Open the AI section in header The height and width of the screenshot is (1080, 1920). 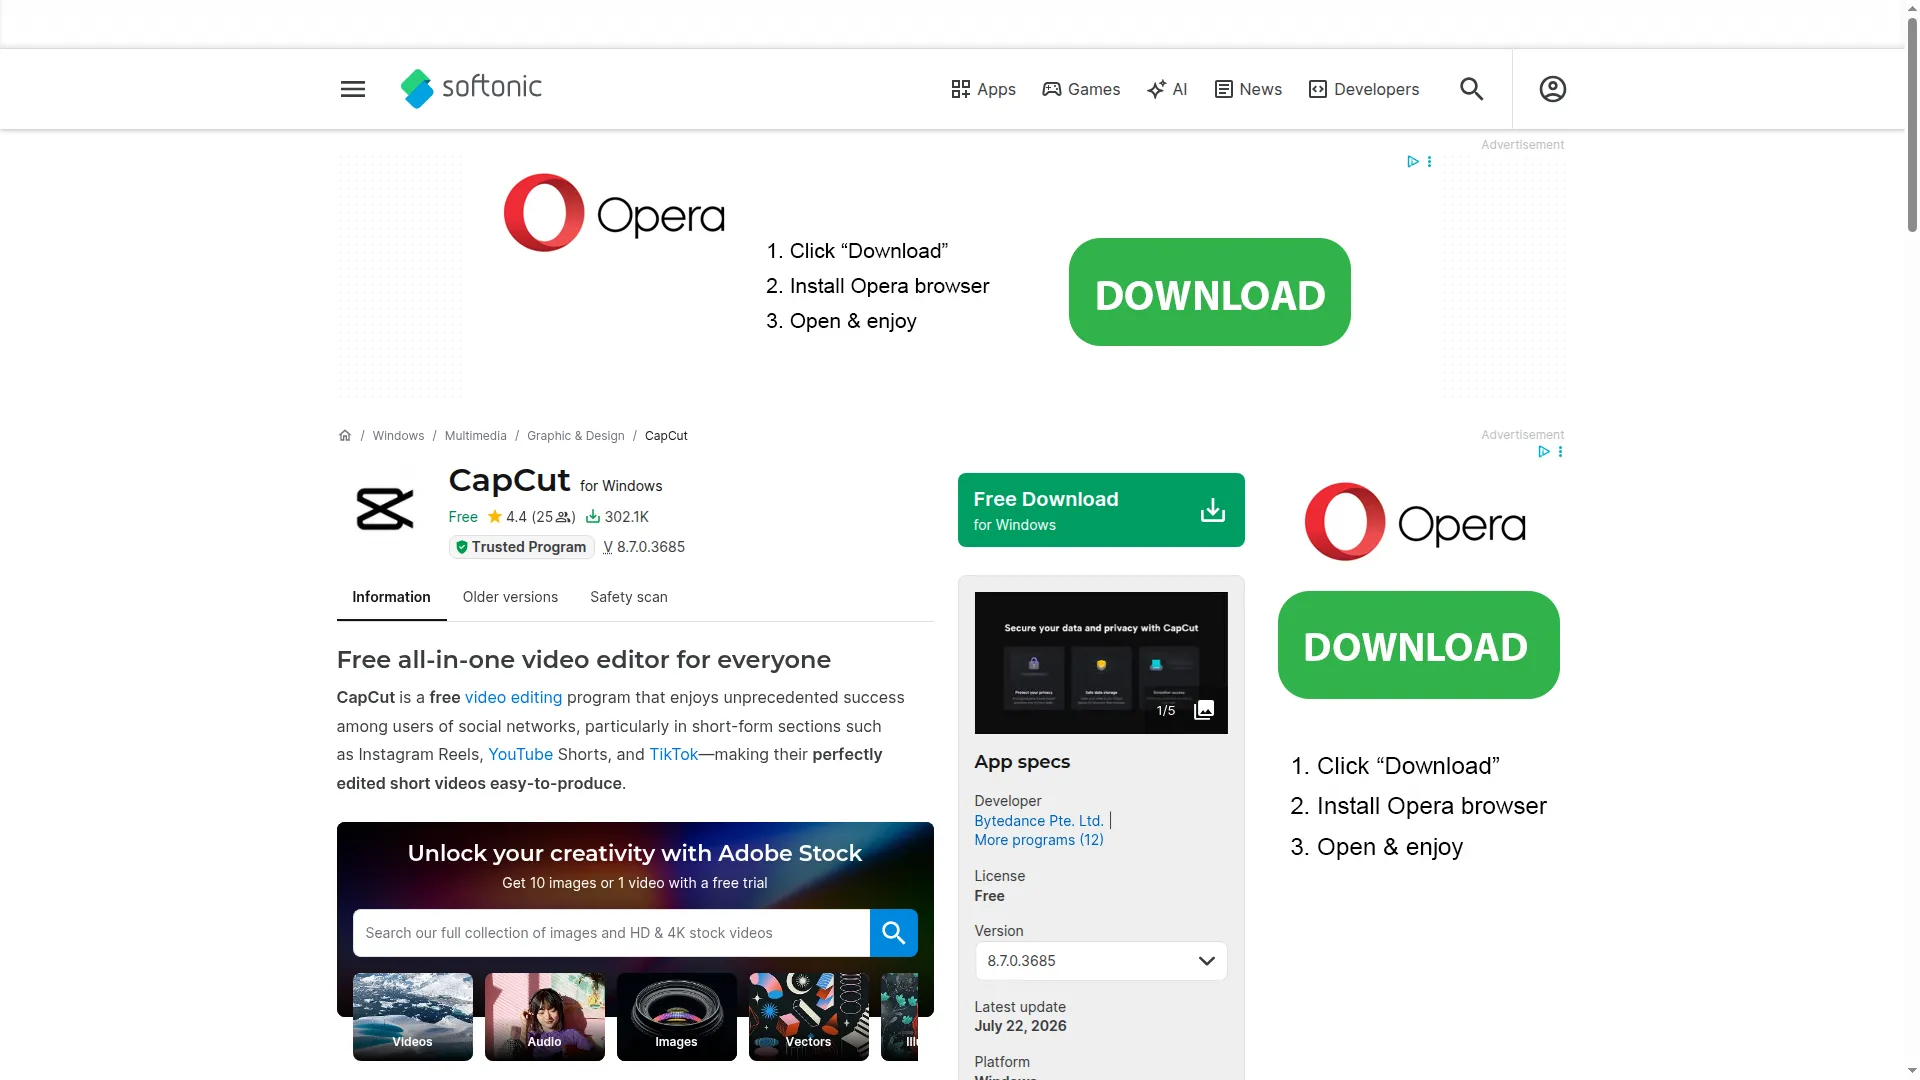[x=1167, y=89]
